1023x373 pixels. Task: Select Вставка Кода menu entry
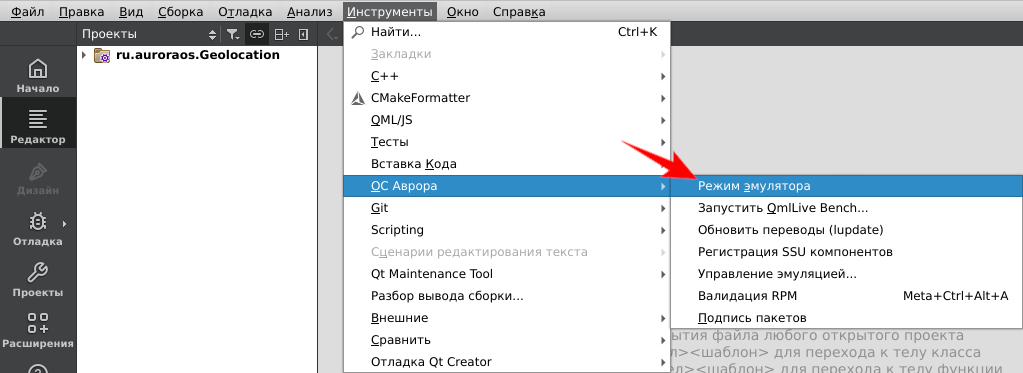pos(507,164)
